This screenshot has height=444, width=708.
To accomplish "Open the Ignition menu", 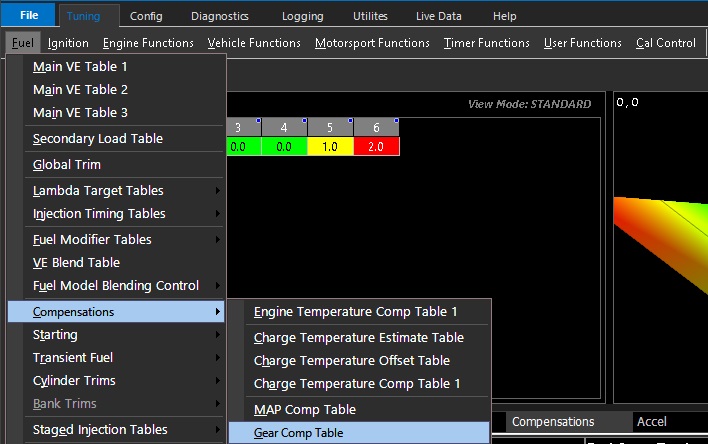I will tap(68, 43).
